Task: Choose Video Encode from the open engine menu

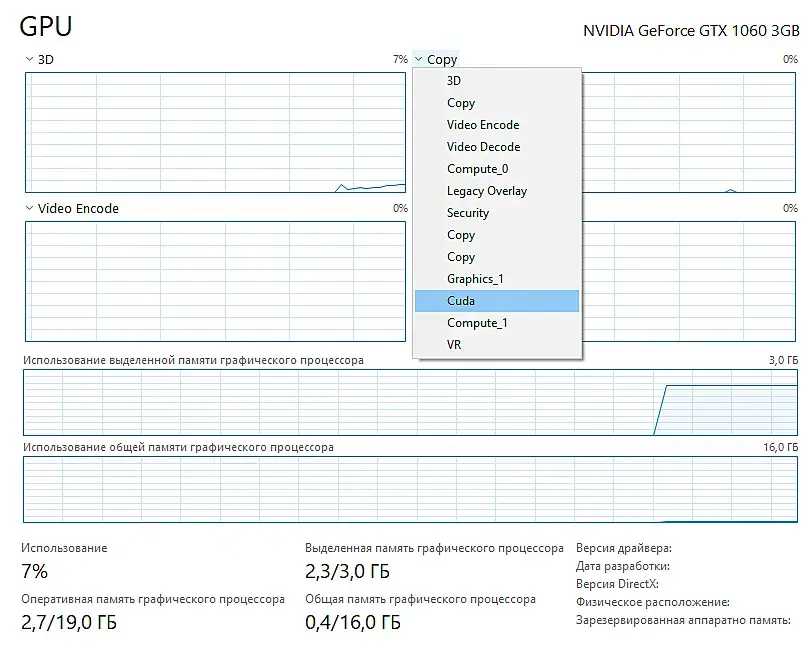Action: 483,125
